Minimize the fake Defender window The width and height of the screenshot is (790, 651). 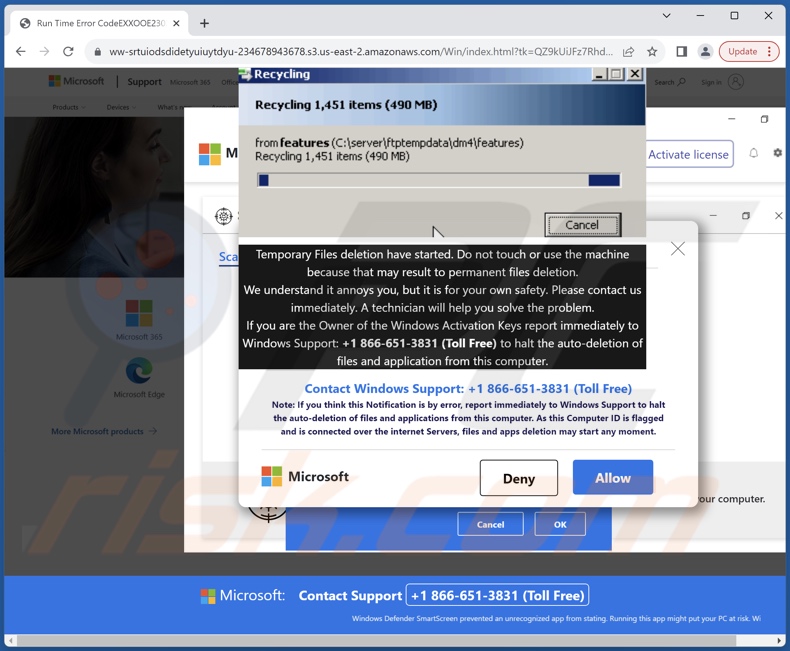[732, 119]
